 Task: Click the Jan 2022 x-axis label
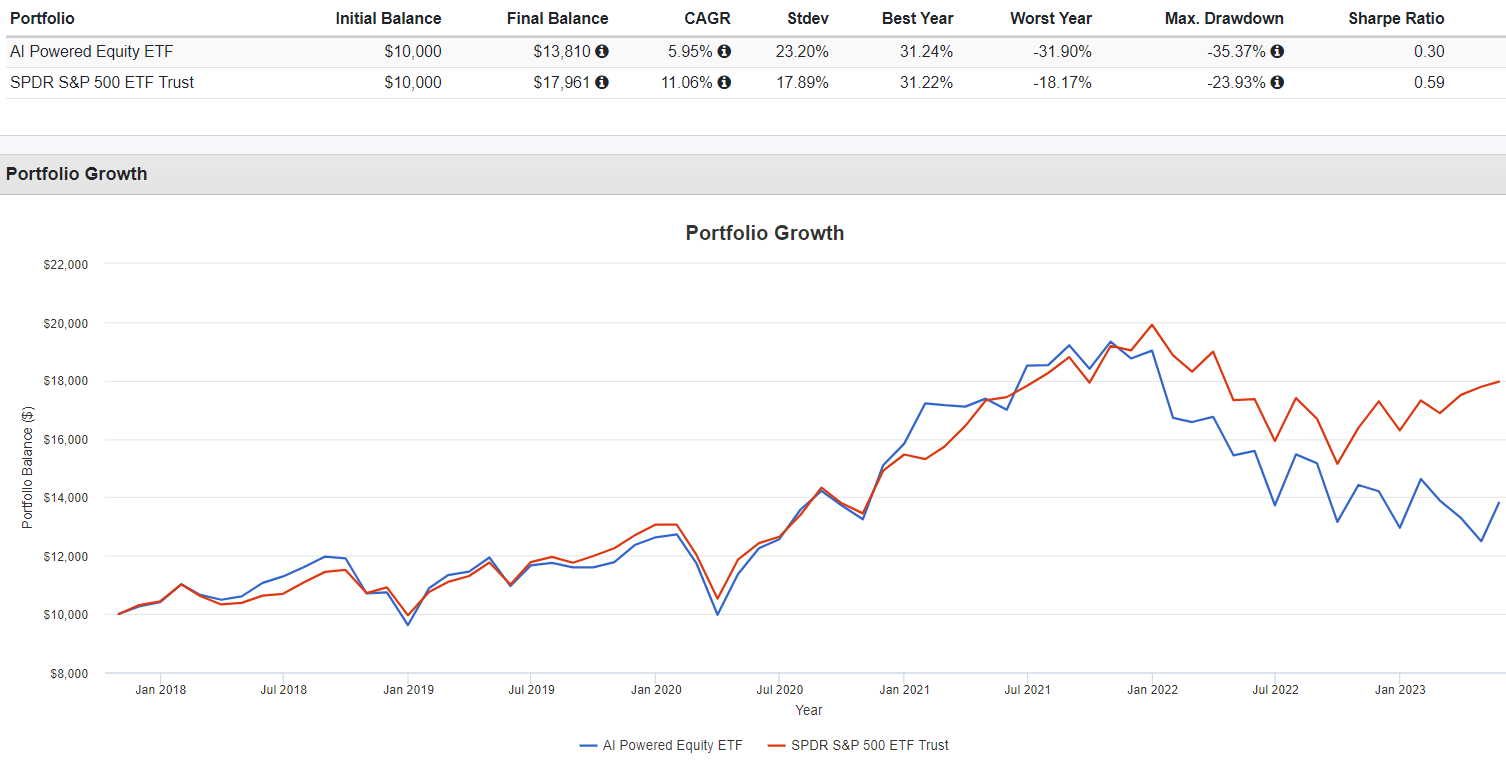click(1152, 690)
